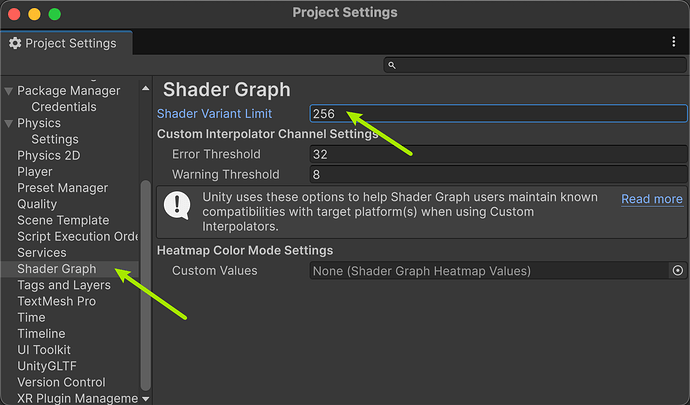The height and width of the screenshot is (405, 690).
Task: Click the Shader Variant Limit field
Action: coord(498,114)
